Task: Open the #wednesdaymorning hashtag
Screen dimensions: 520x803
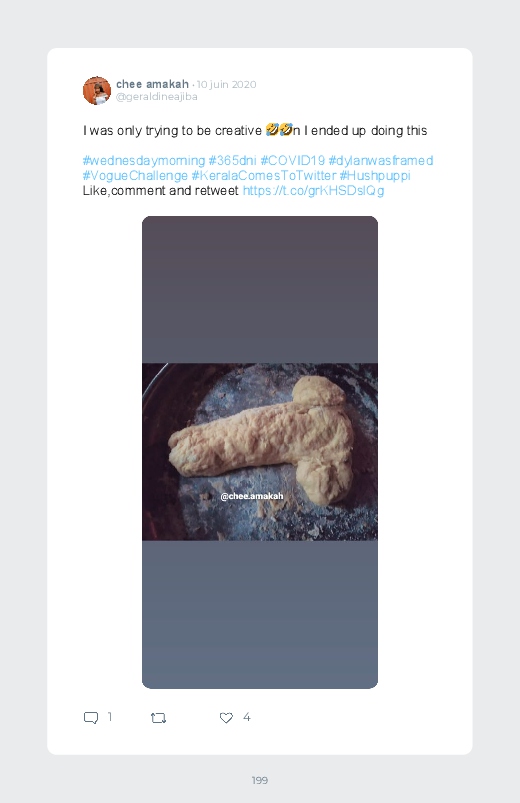Action: coord(144,160)
